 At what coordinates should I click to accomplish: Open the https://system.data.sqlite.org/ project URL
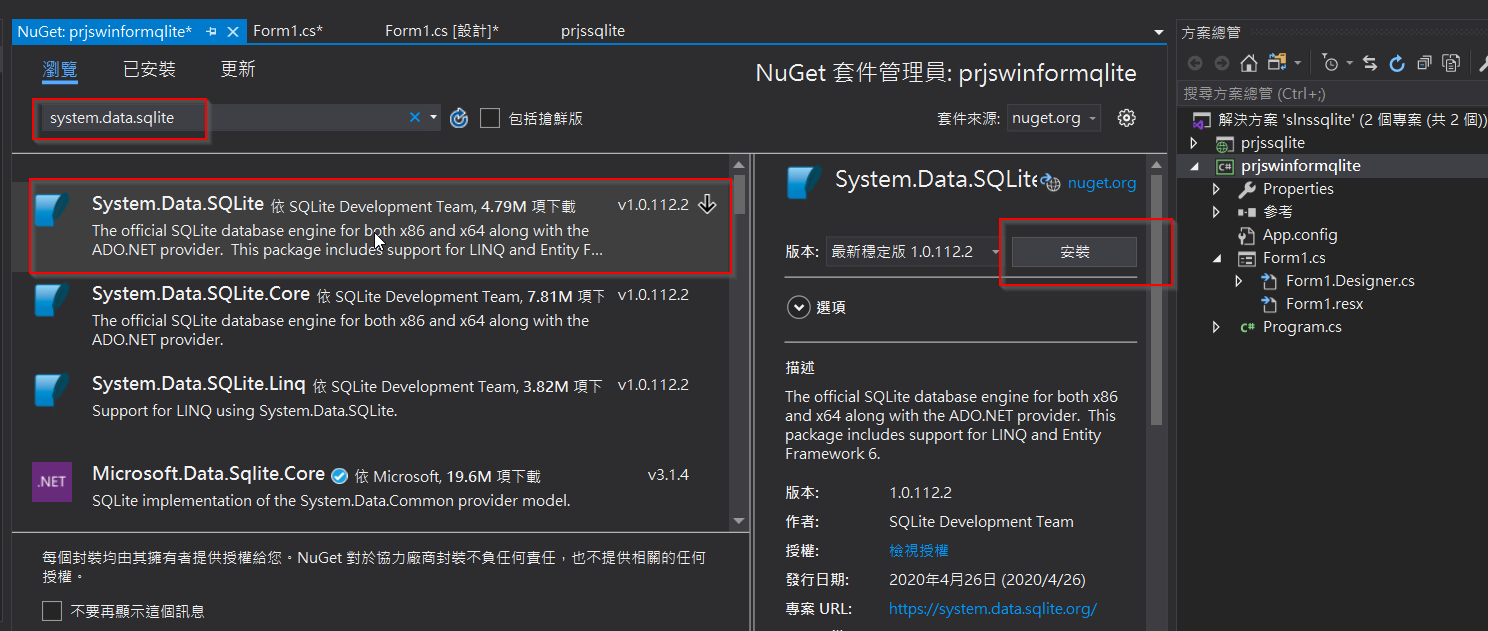(x=993, y=608)
